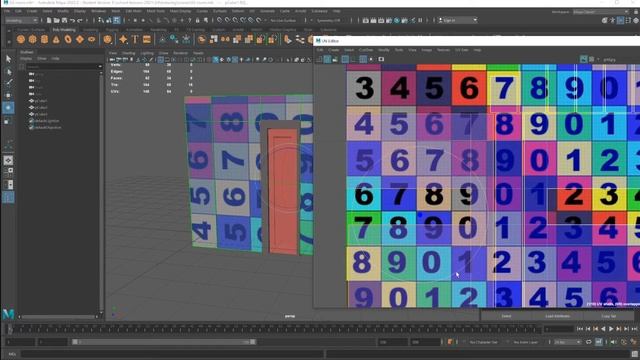Image resolution: width=640 pixels, height=360 pixels.
Task: Open the No Character Set dropdown
Action: (x=484, y=342)
